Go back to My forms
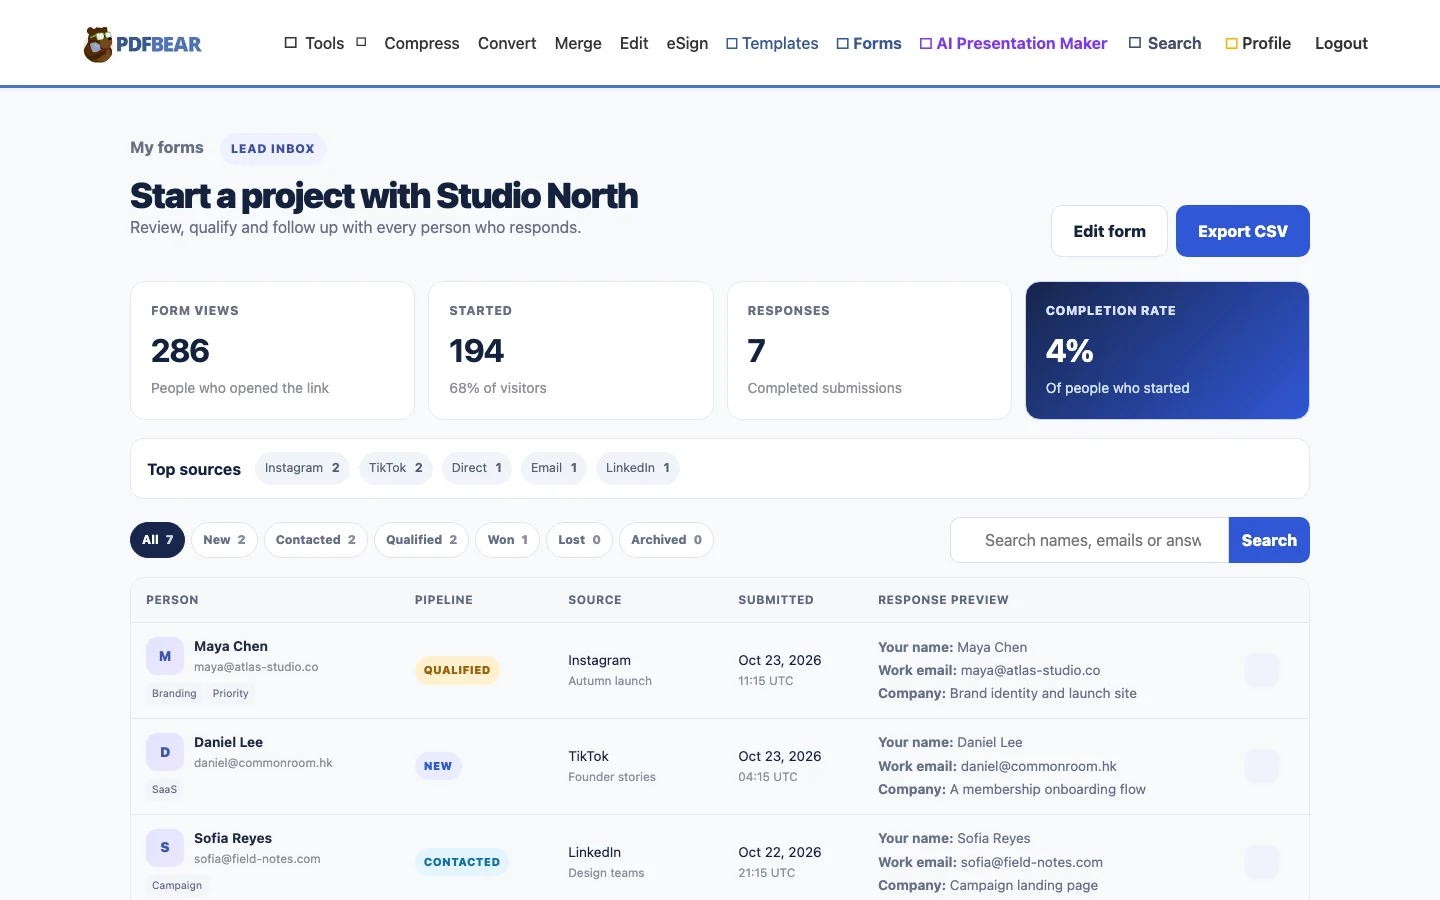The width and height of the screenshot is (1440, 900). pos(167,147)
